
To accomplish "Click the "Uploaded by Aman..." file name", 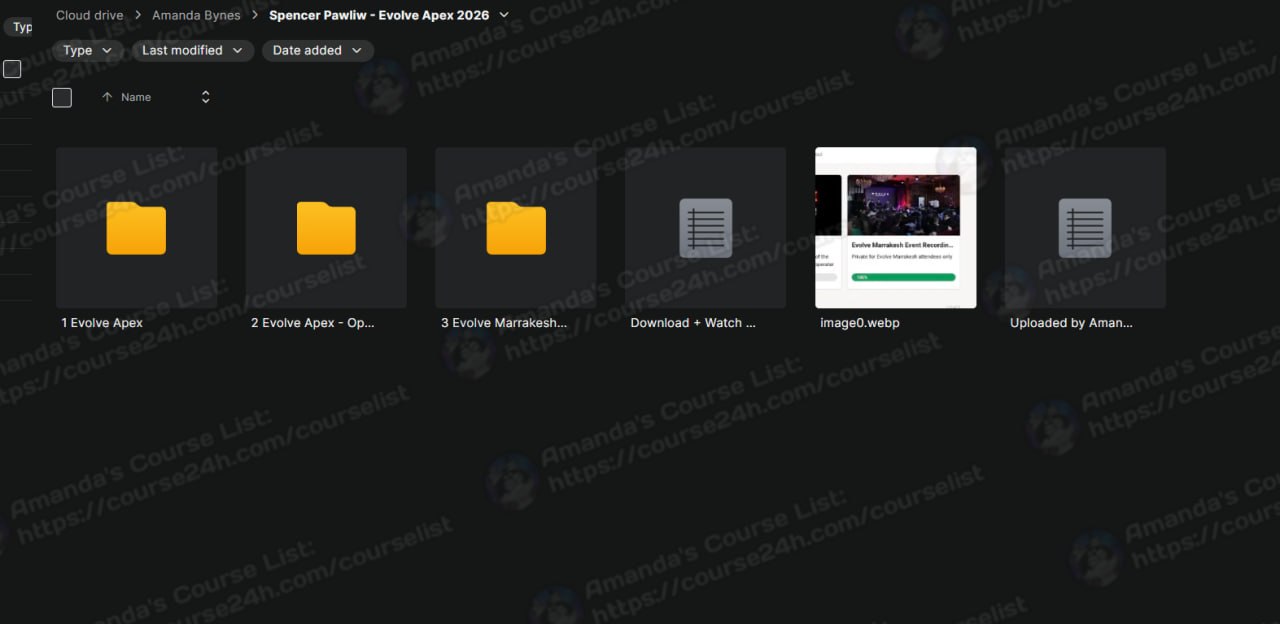I will [1071, 323].
